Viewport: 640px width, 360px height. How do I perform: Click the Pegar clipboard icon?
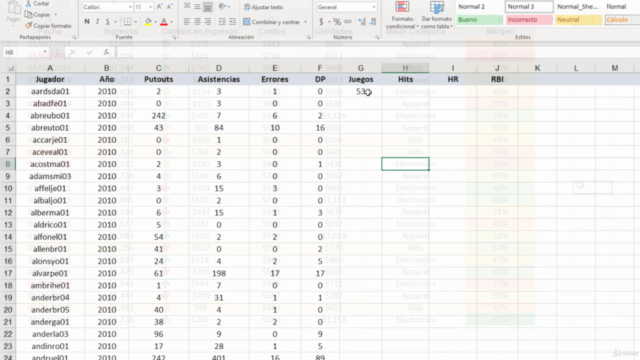pos(14,8)
